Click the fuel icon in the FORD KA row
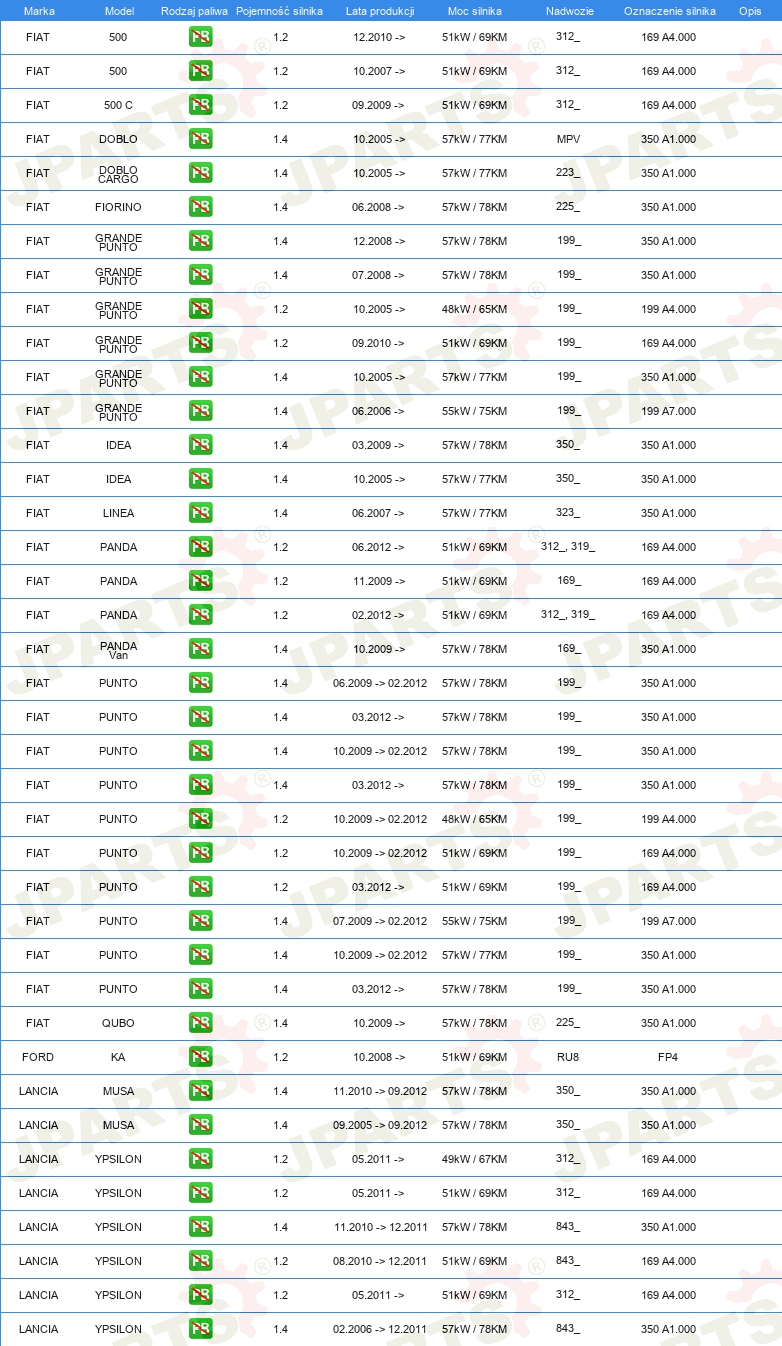This screenshot has height=1346, width=782. click(200, 1057)
